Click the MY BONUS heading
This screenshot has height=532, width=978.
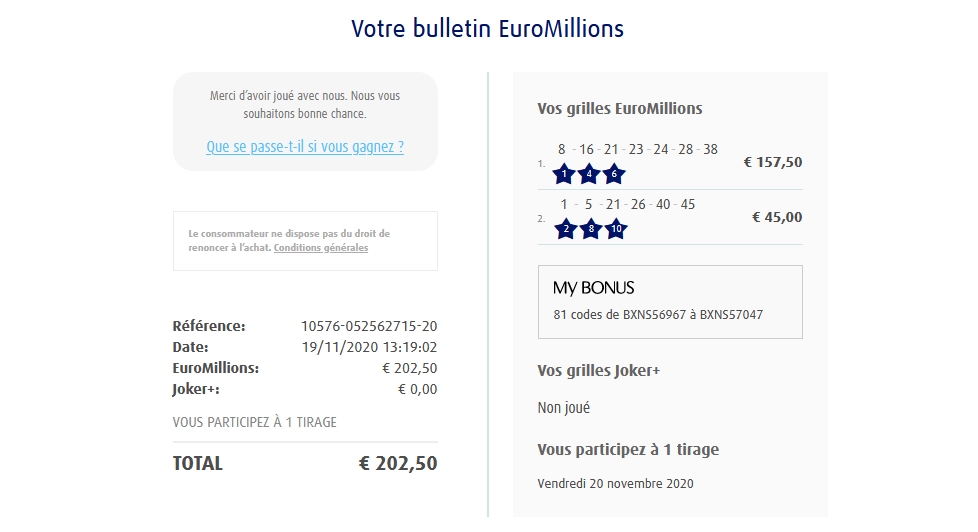594,288
